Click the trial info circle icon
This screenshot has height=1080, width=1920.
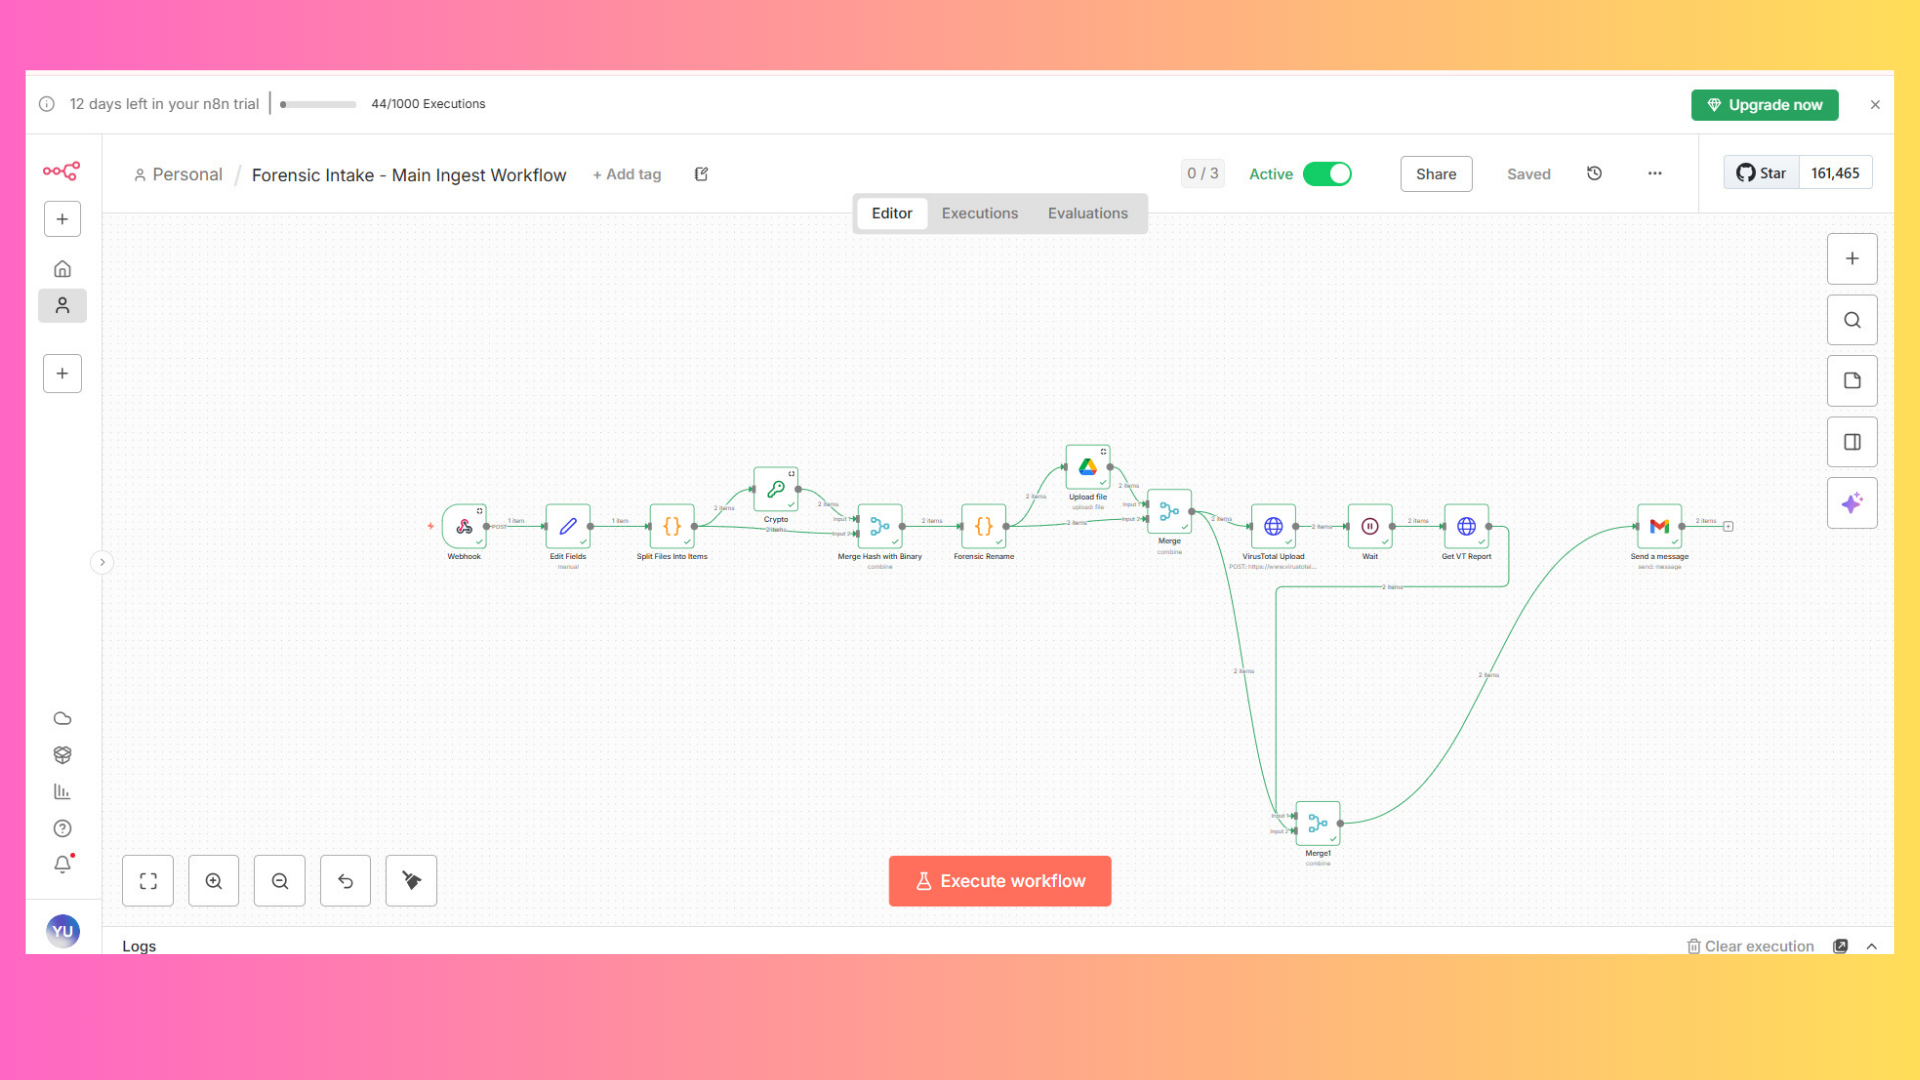pos(47,104)
